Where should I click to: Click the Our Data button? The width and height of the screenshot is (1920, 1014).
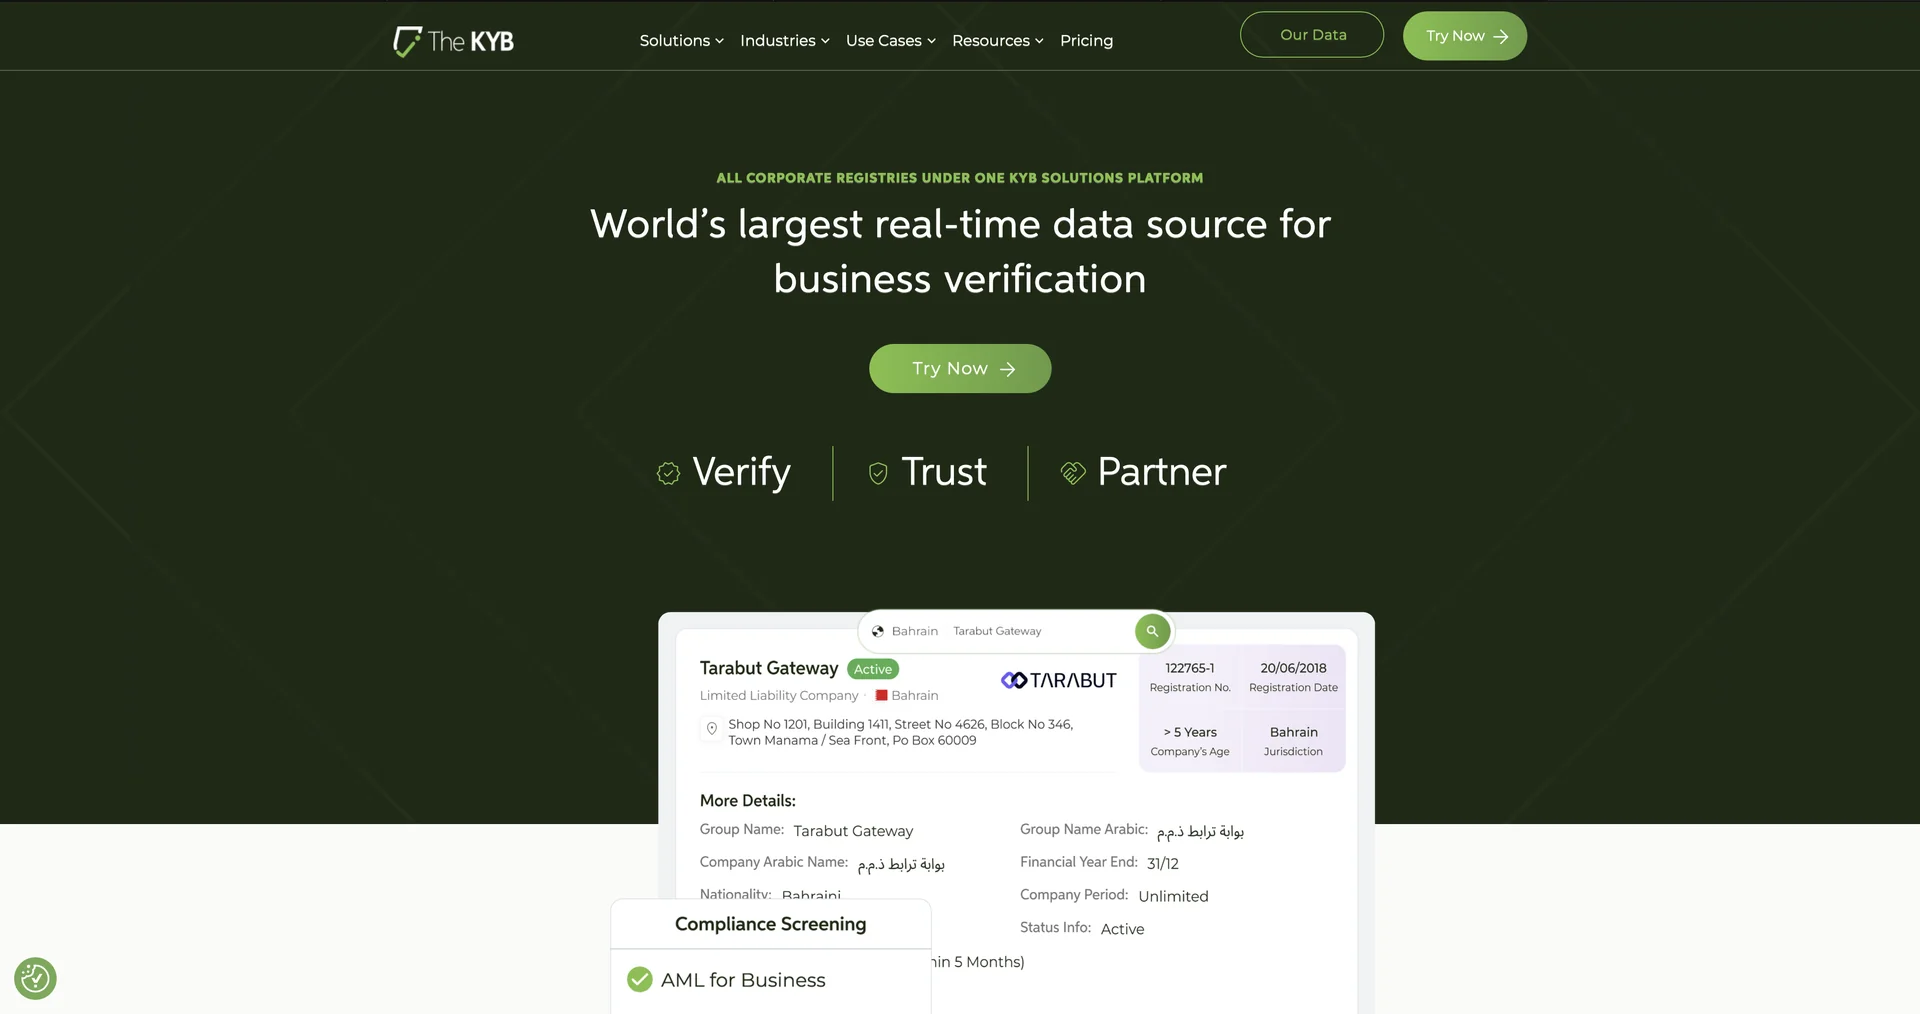pyautogui.click(x=1312, y=35)
